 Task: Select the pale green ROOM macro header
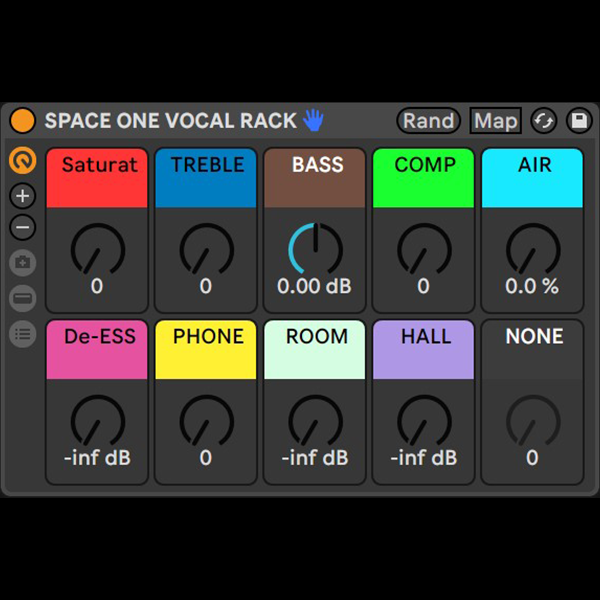tap(315, 350)
